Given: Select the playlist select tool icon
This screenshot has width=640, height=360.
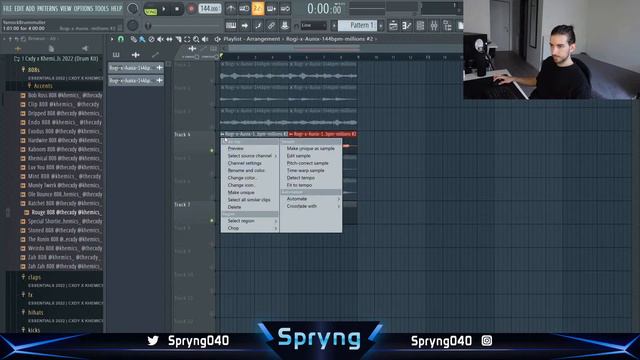Looking at the screenshot, I should pyautogui.click(x=187, y=39).
